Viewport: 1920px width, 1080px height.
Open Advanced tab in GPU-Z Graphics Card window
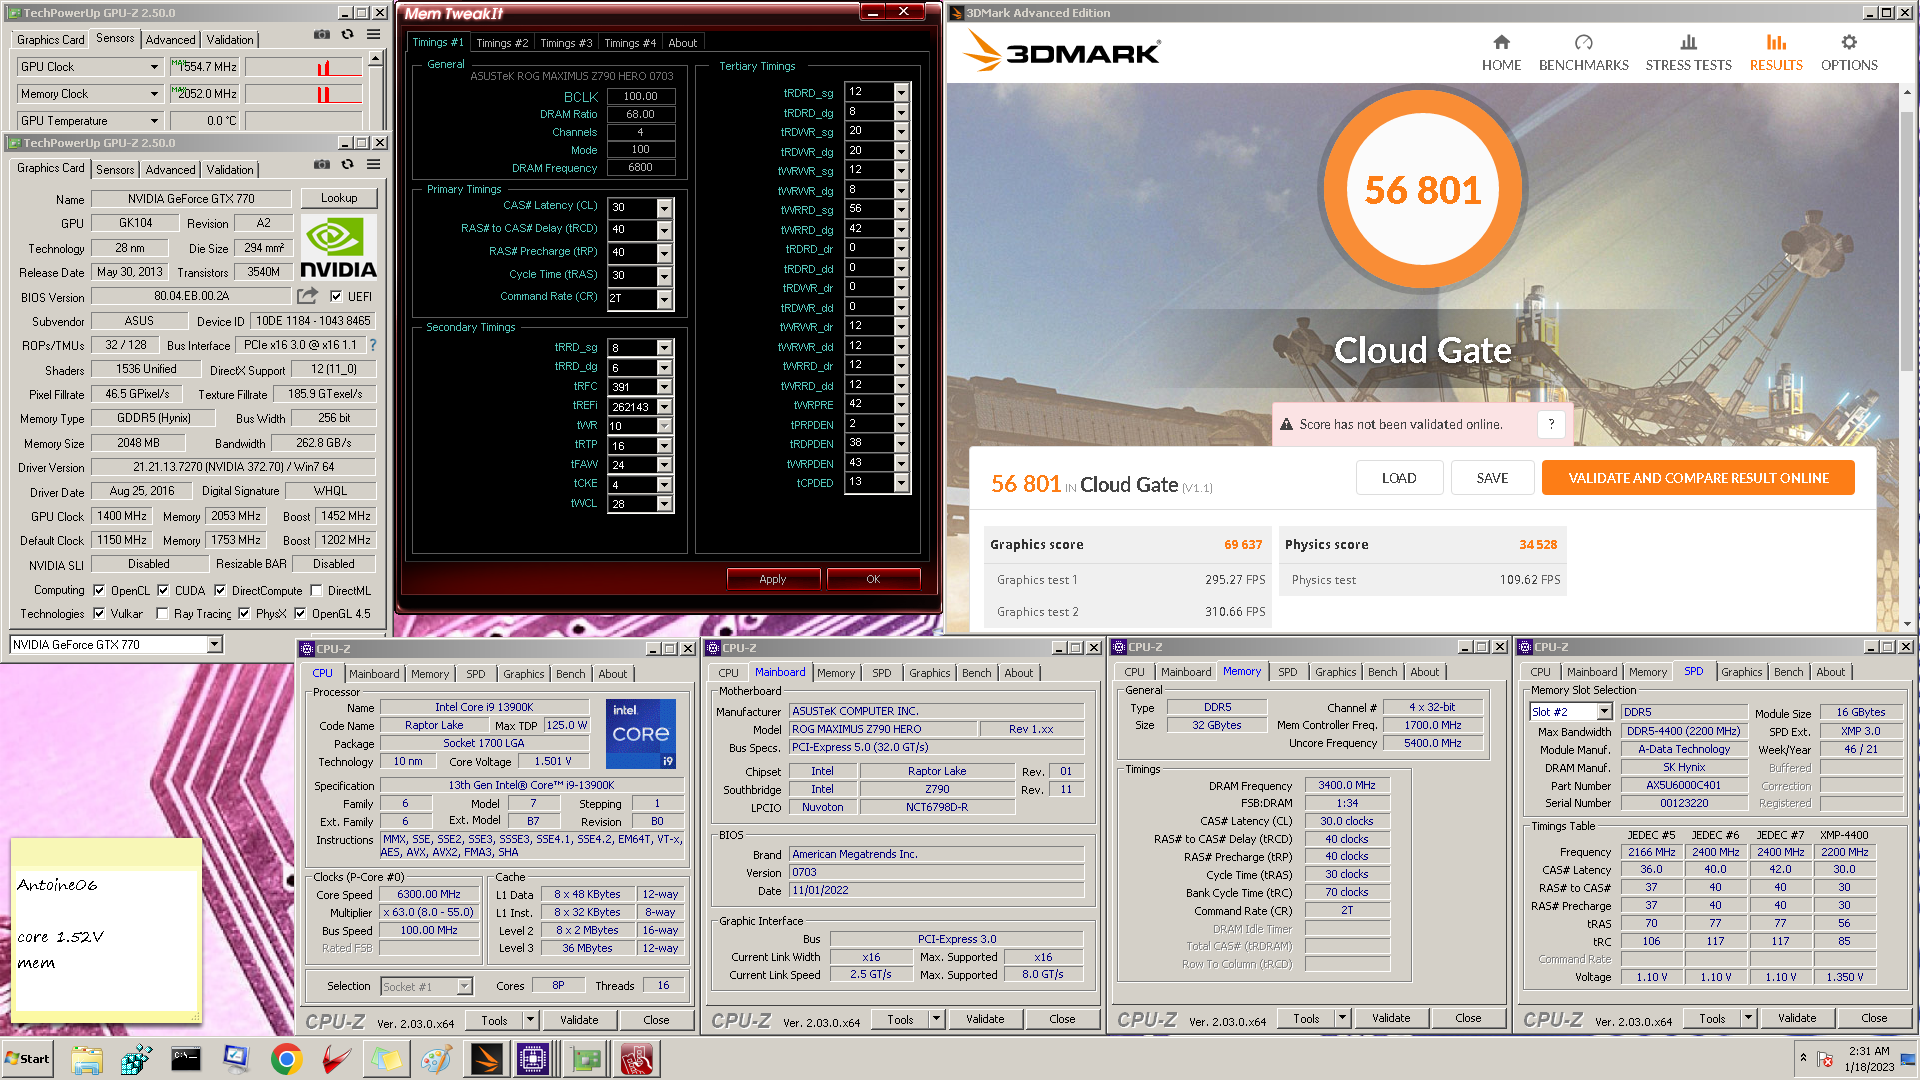pos(170,170)
